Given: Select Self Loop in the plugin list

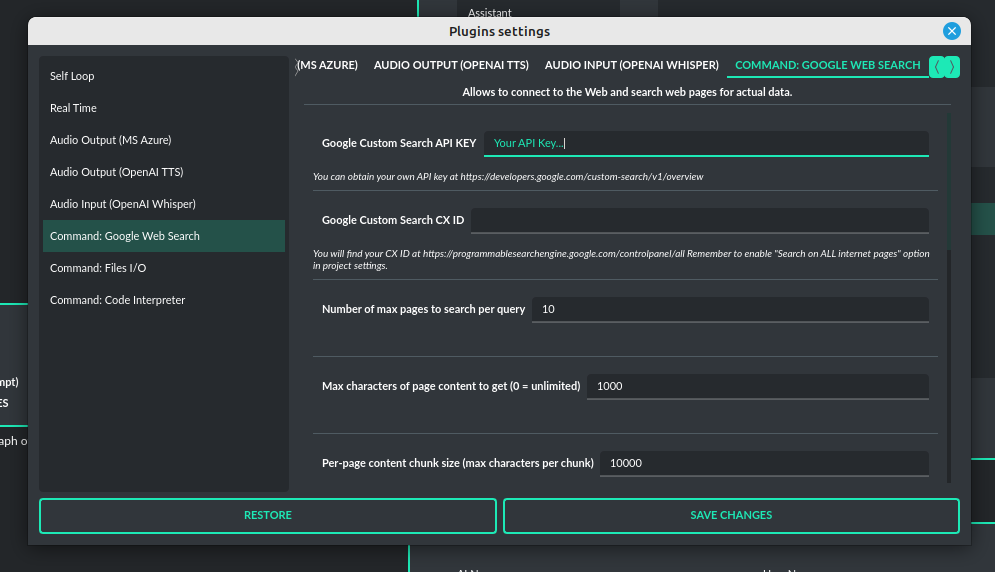Looking at the screenshot, I should pos(164,76).
